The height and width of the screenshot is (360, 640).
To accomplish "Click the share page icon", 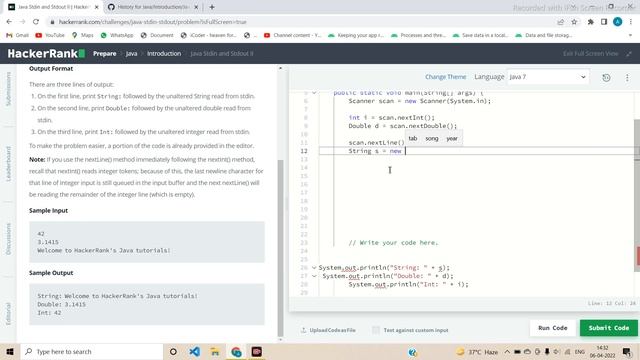I will click(560, 22).
